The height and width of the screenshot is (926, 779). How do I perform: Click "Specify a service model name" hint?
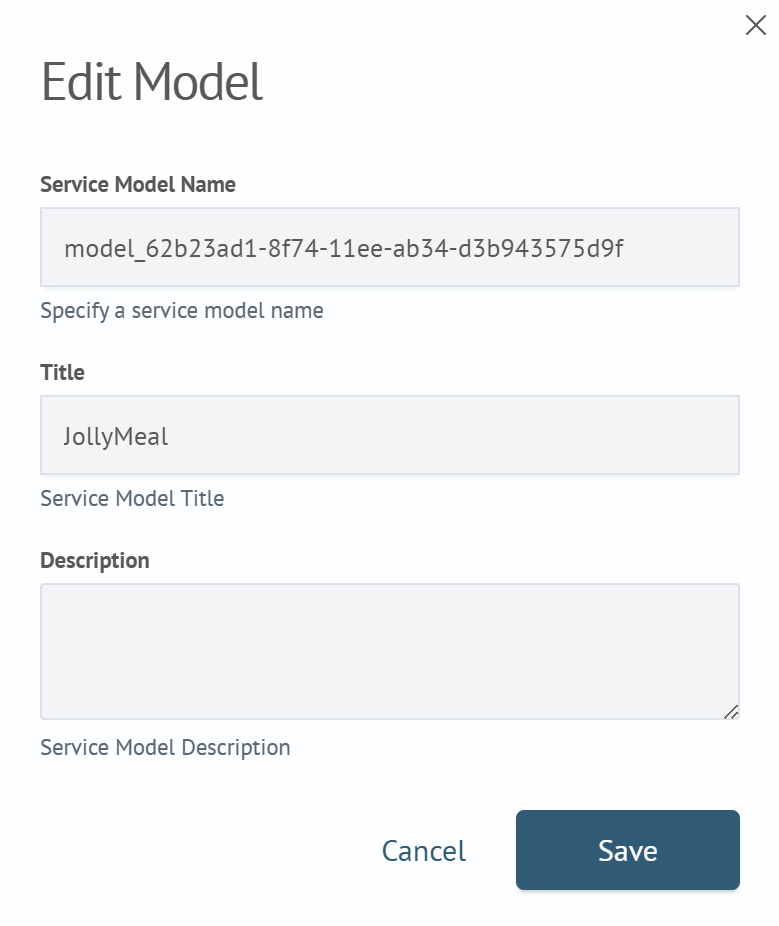tap(181, 310)
